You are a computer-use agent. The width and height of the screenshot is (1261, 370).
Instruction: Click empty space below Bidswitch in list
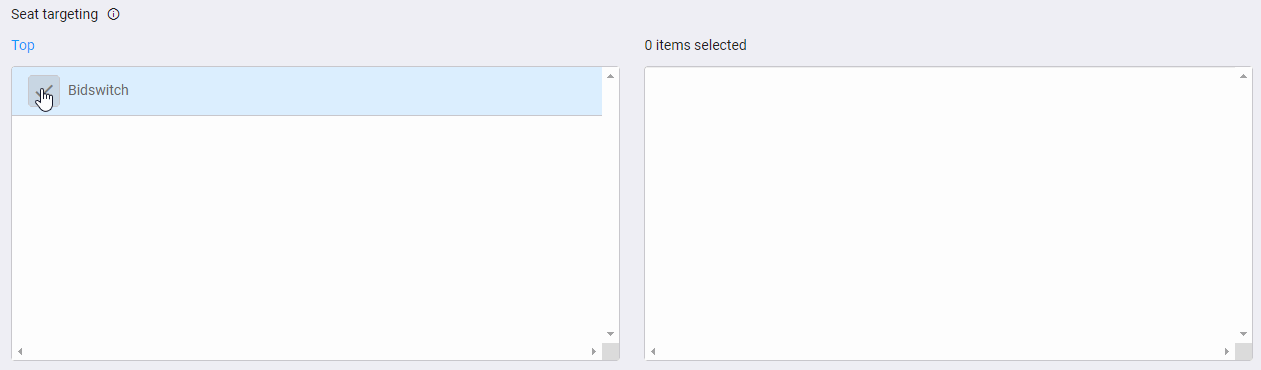(307, 229)
